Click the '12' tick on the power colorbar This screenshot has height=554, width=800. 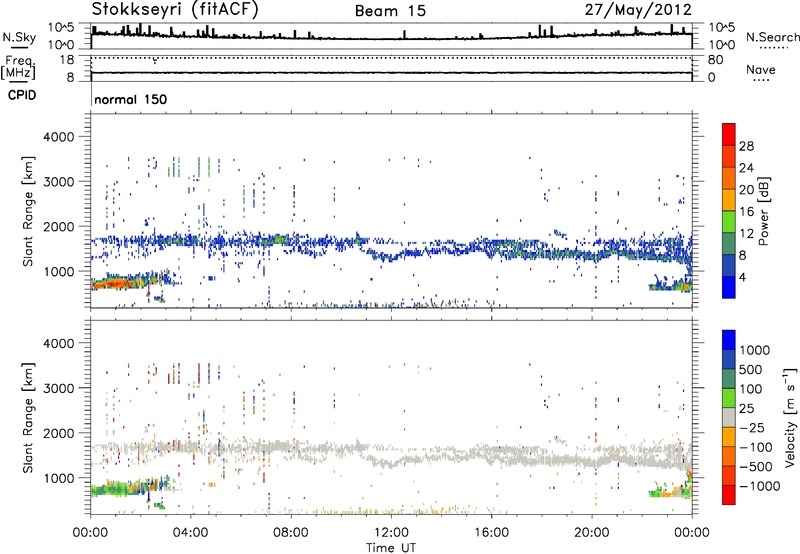click(x=746, y=234)
